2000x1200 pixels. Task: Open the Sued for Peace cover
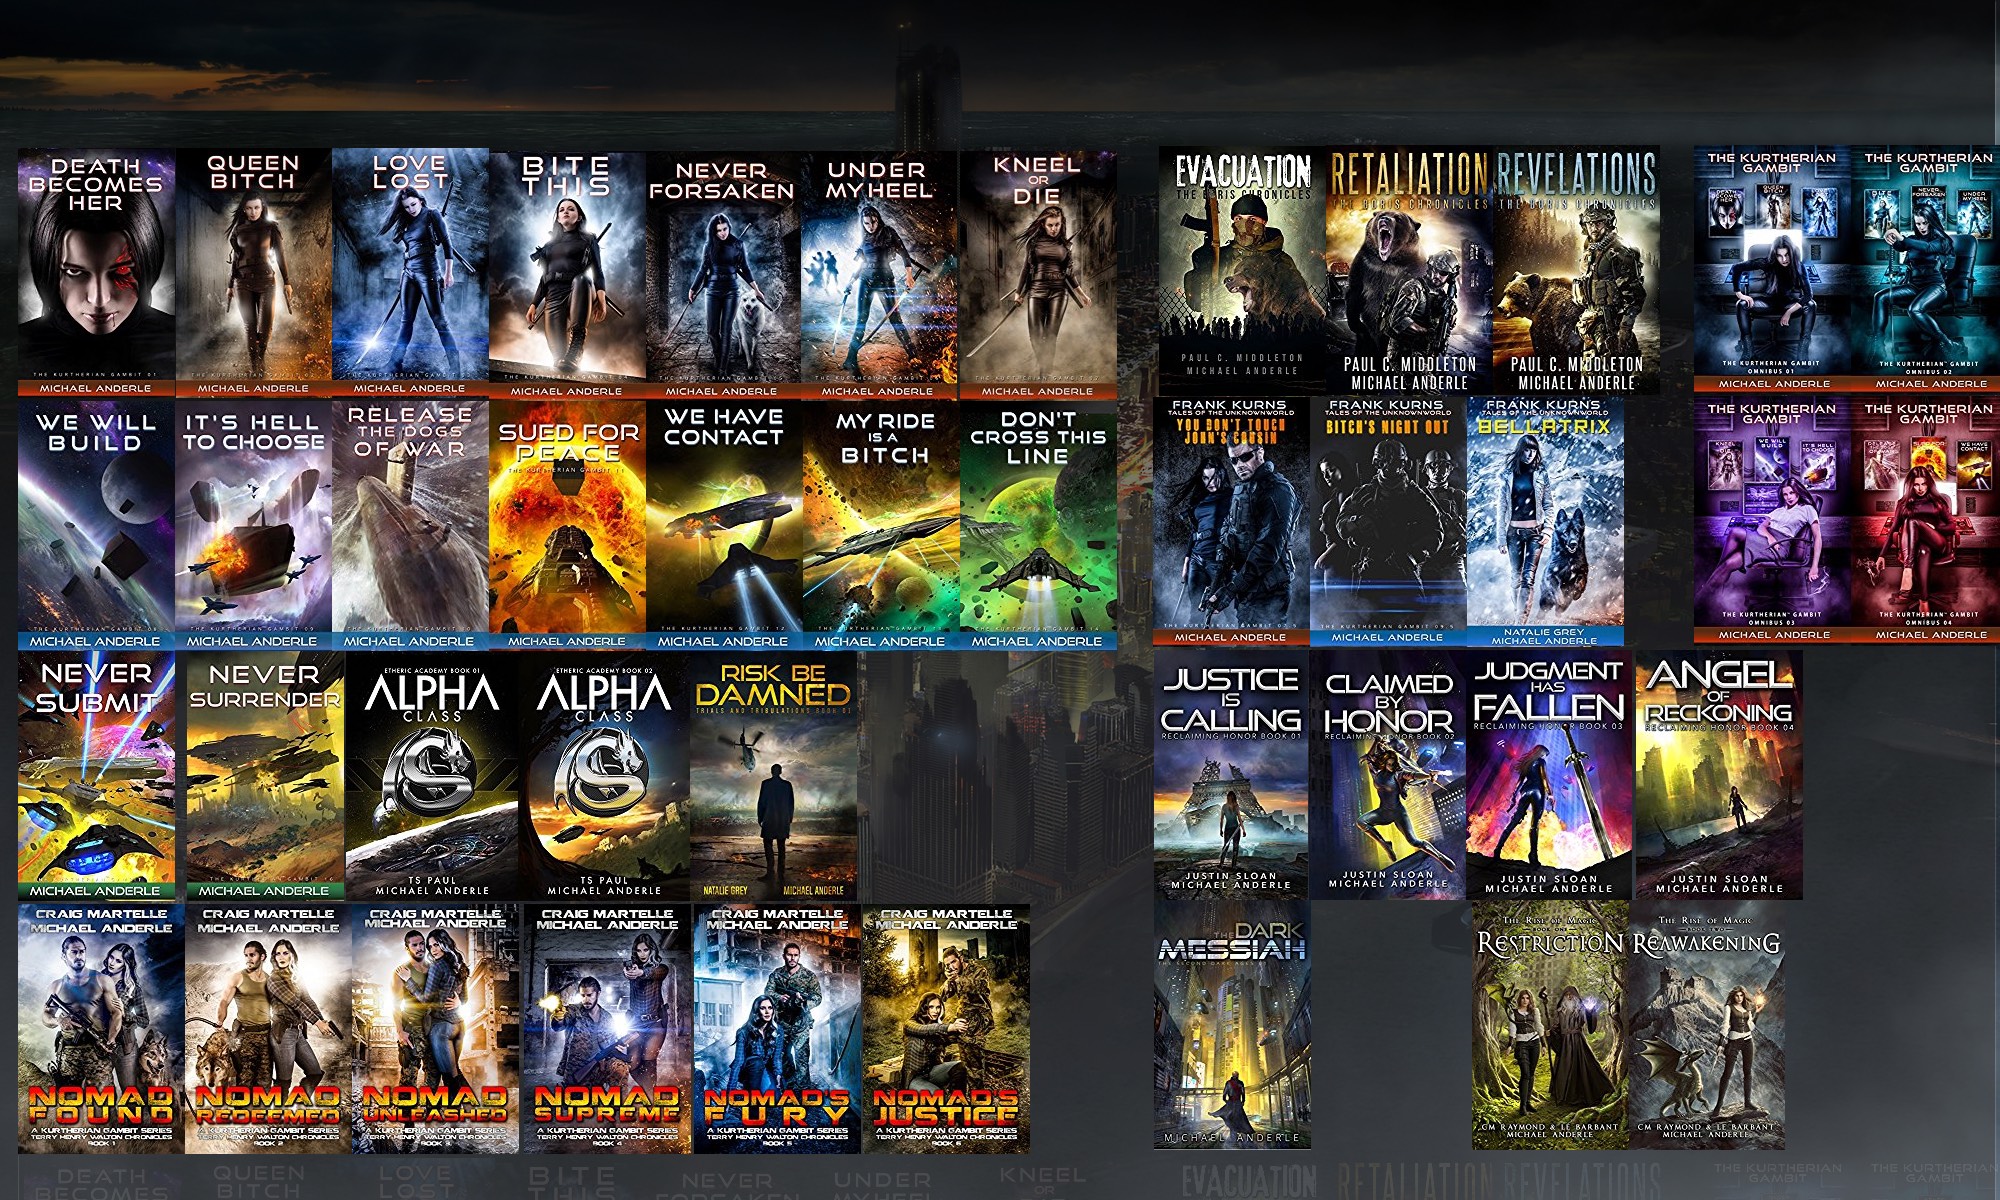click(566, 523)
